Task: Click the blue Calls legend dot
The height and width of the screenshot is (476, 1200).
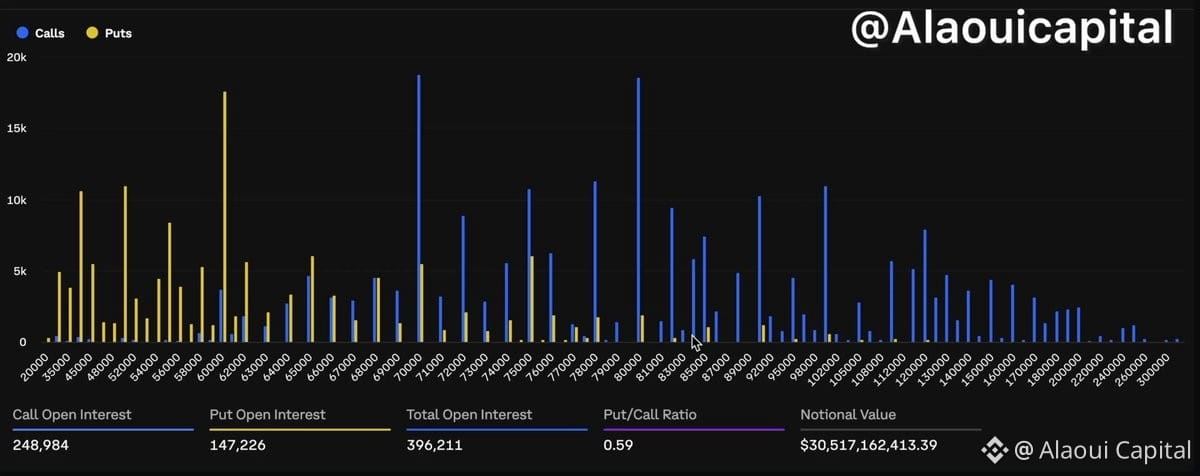Action: 22,33
